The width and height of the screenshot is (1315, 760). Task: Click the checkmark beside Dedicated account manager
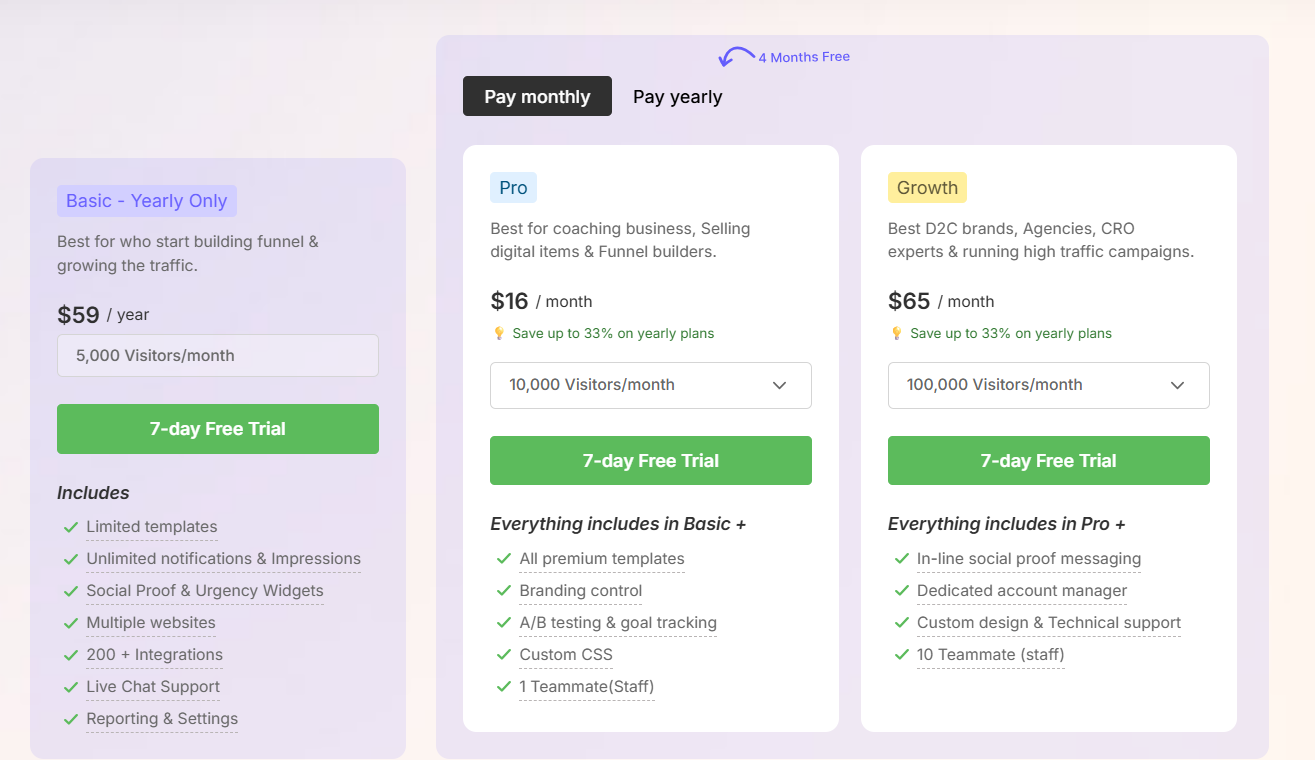901,591
